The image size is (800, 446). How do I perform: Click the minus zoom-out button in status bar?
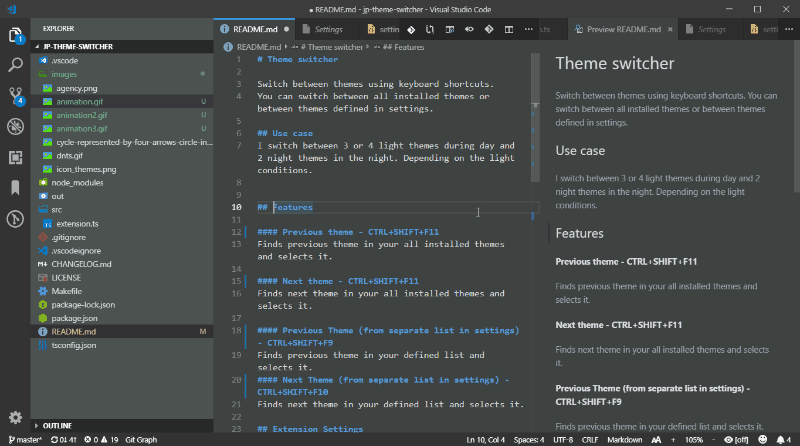point(713,440)
